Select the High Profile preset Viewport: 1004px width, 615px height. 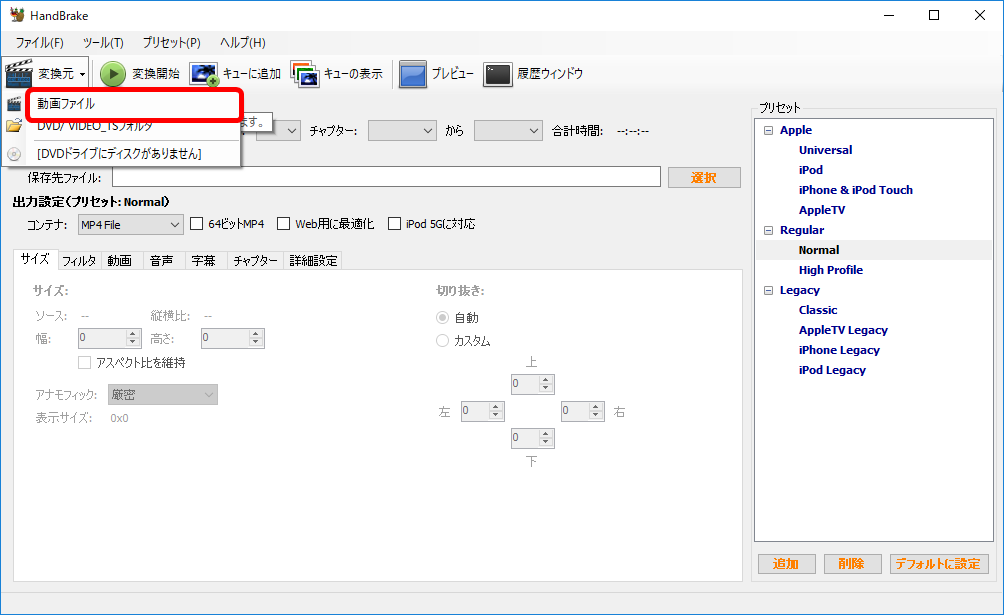pos(830,270)
